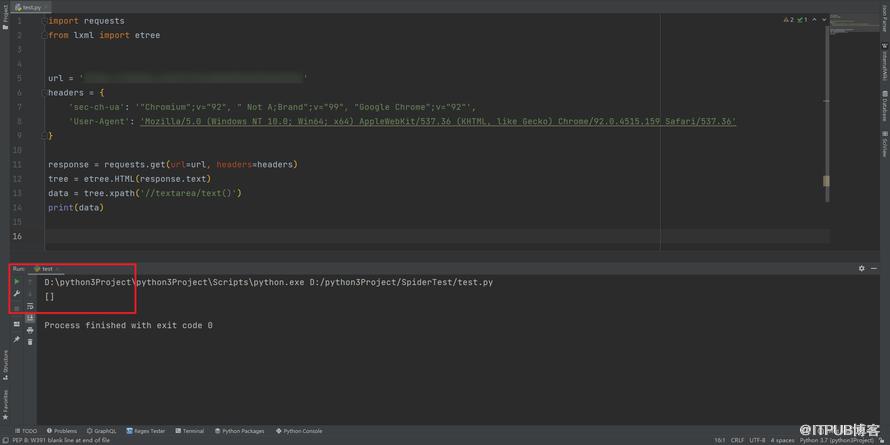Click the up-arrow stack trace icon in Run panel
The width and height of the screenshot is (890, 445).
point(30,282)
